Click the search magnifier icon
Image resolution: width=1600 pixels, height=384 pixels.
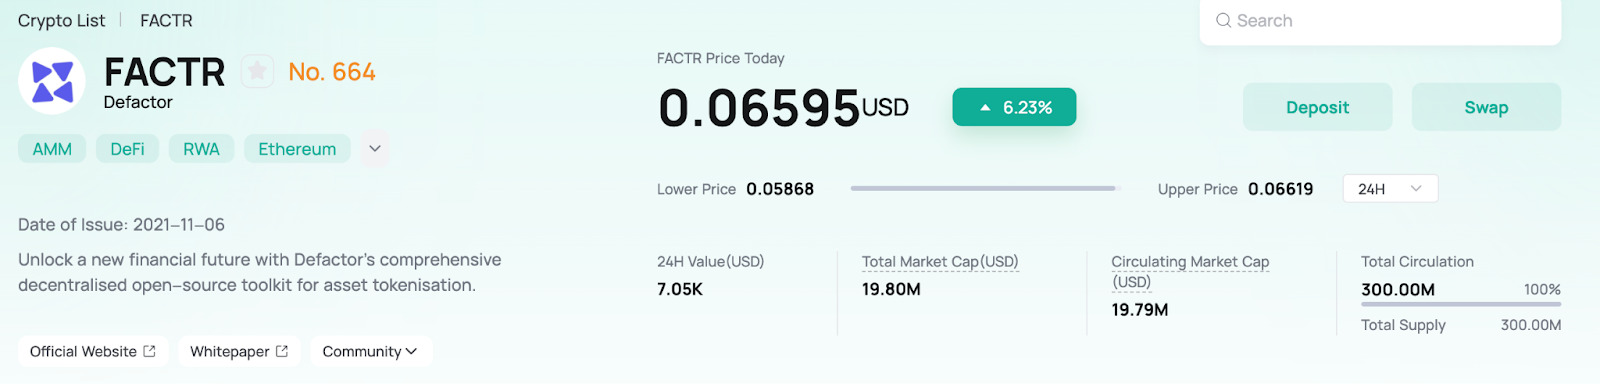pyautogui.click(x=1223, y=20)
